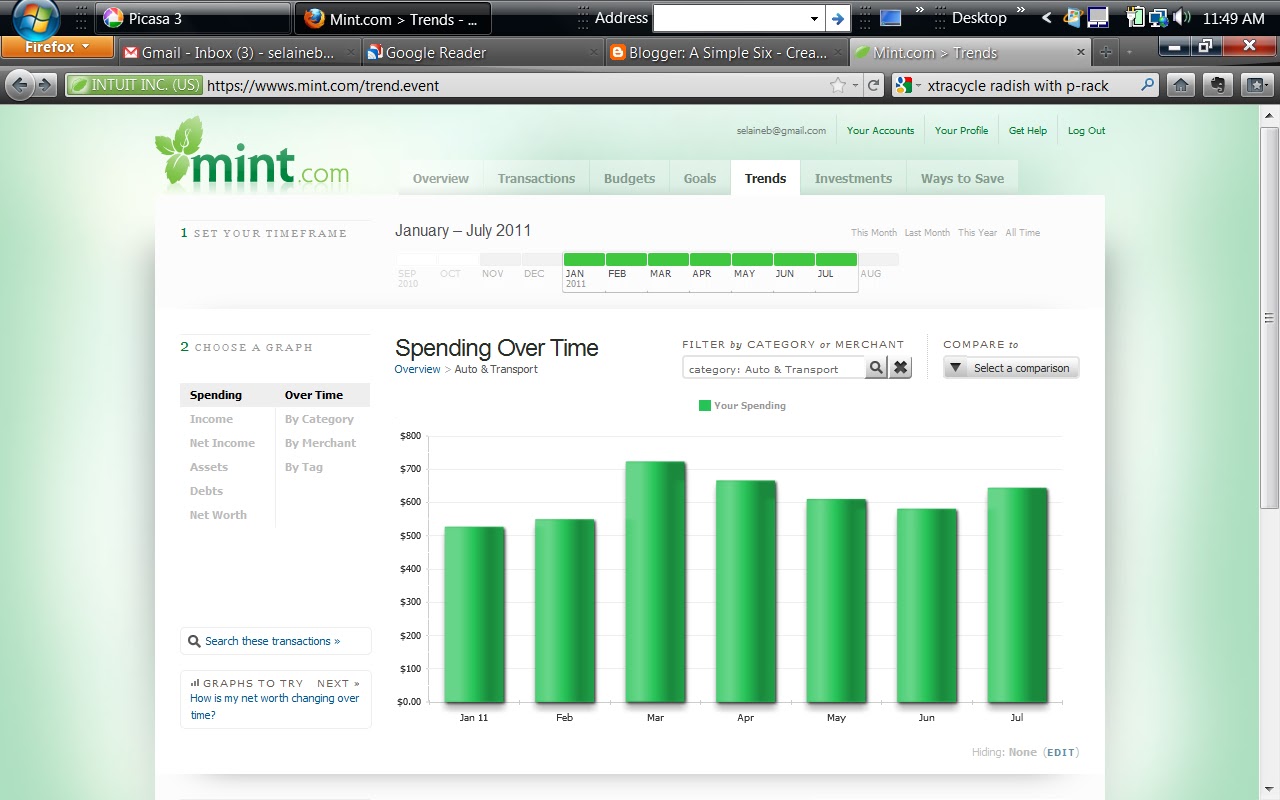The image size is (1280, 800).
Task: Click Your Accounts link
Action: point(880,131)
